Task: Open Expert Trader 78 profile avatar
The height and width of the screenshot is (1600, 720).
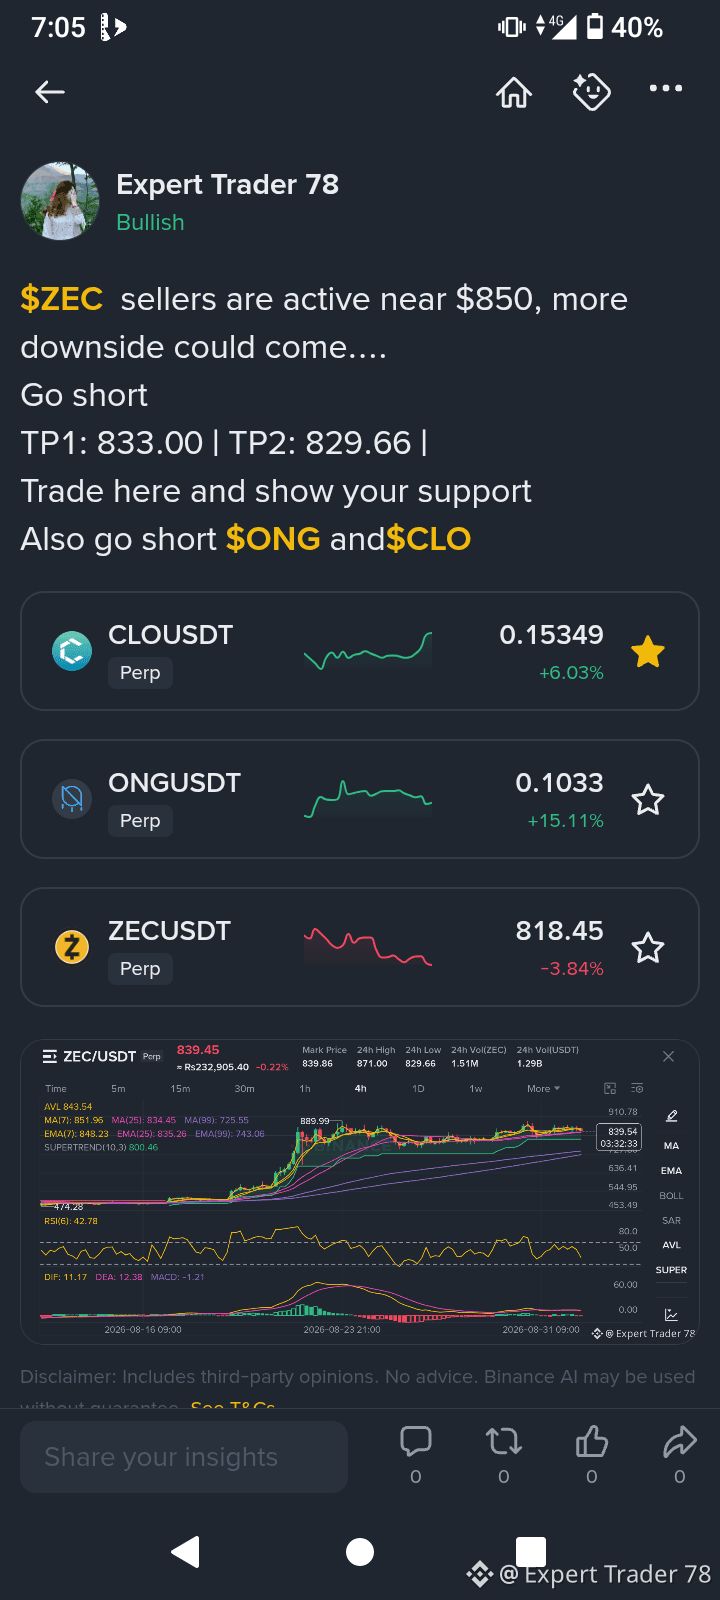Action: (x=60, y=201)
